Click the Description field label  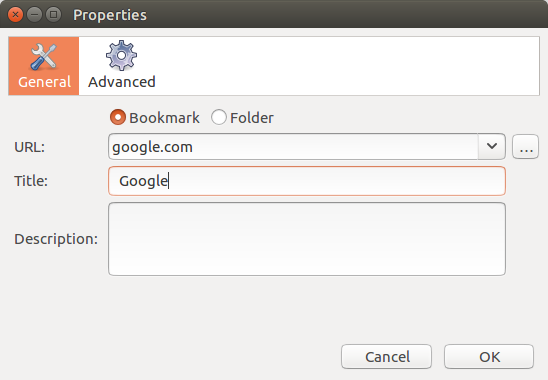pos(56,239)
